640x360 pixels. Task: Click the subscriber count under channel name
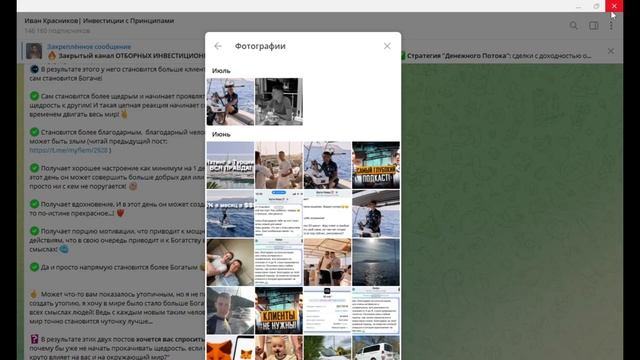pyautogui.click(x=57, y=31)
